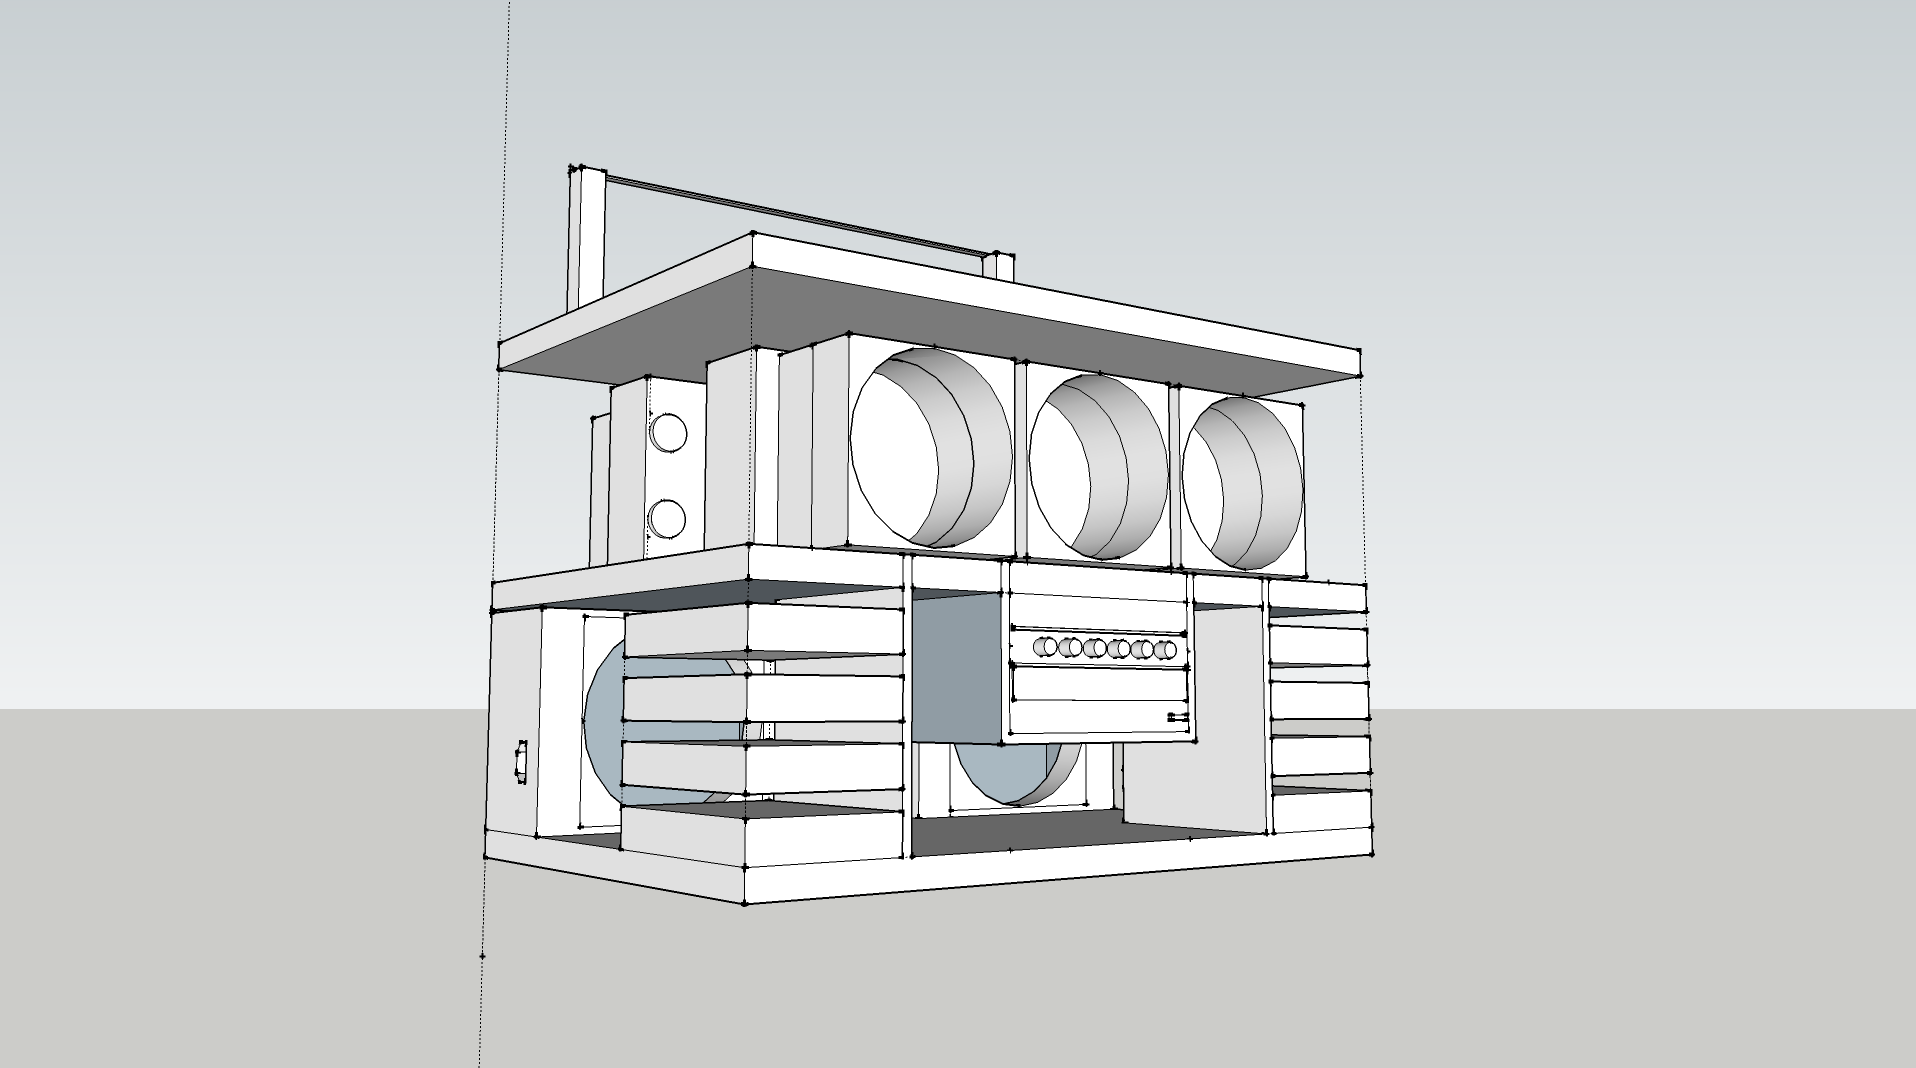Click the thin carrying handle bar on top
Screen dimensions: 1916x1068
pyautogui.click(x=795, y=215)
